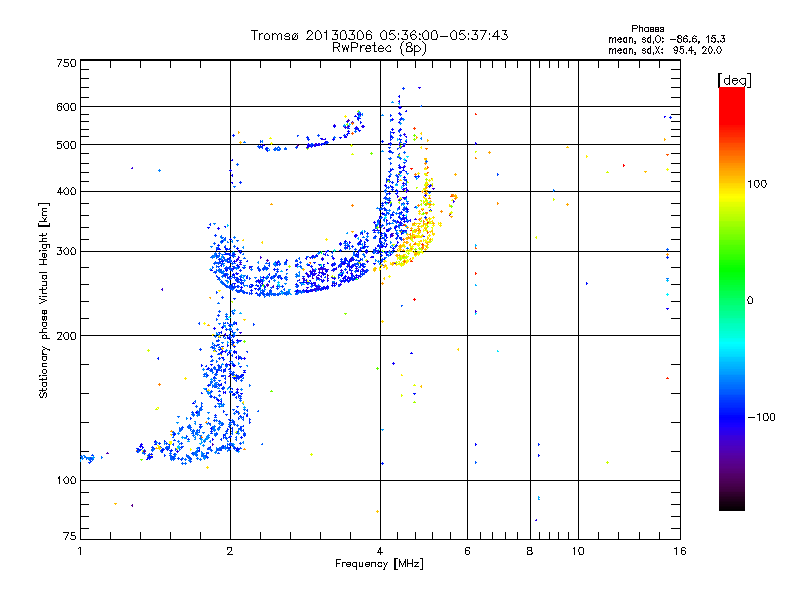This screenshot has height=600, width=800.
Task: Click the y-axis tick label '75'
Action: (70, 536)
